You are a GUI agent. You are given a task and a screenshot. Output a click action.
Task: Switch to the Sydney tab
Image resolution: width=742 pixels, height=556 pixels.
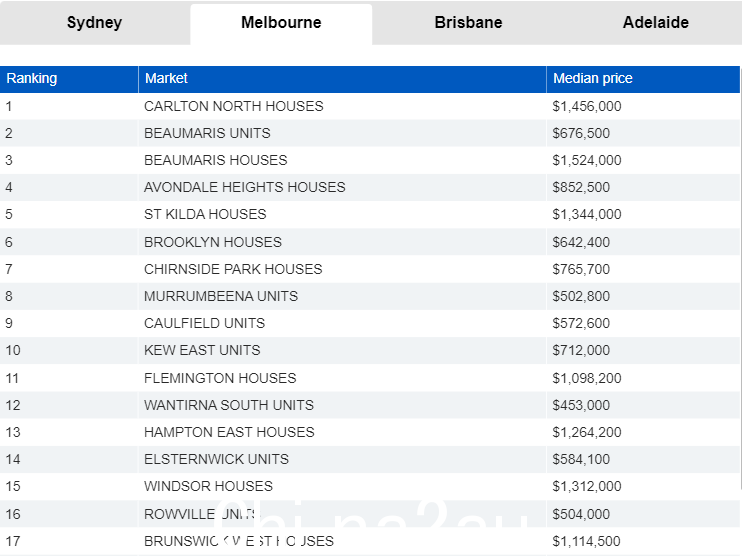point(95,23)
